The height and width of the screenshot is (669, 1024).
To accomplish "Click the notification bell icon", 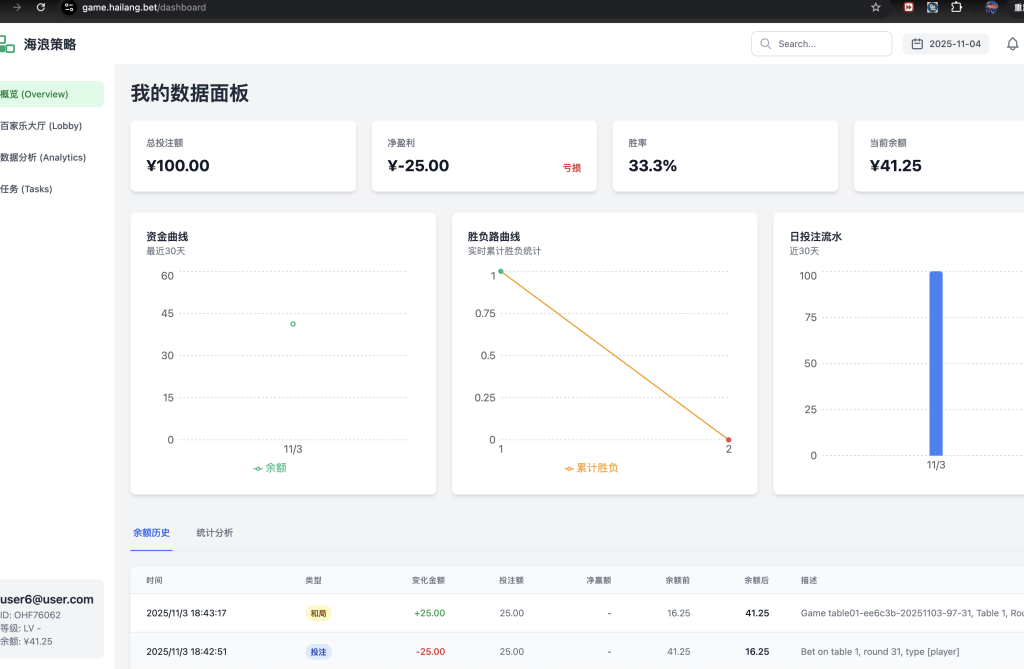I will tap(1012, 44).
